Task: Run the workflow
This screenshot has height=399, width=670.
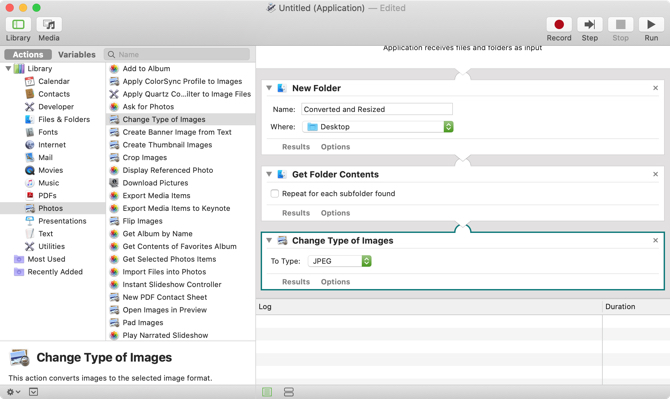Action: (x=651, y=25)
